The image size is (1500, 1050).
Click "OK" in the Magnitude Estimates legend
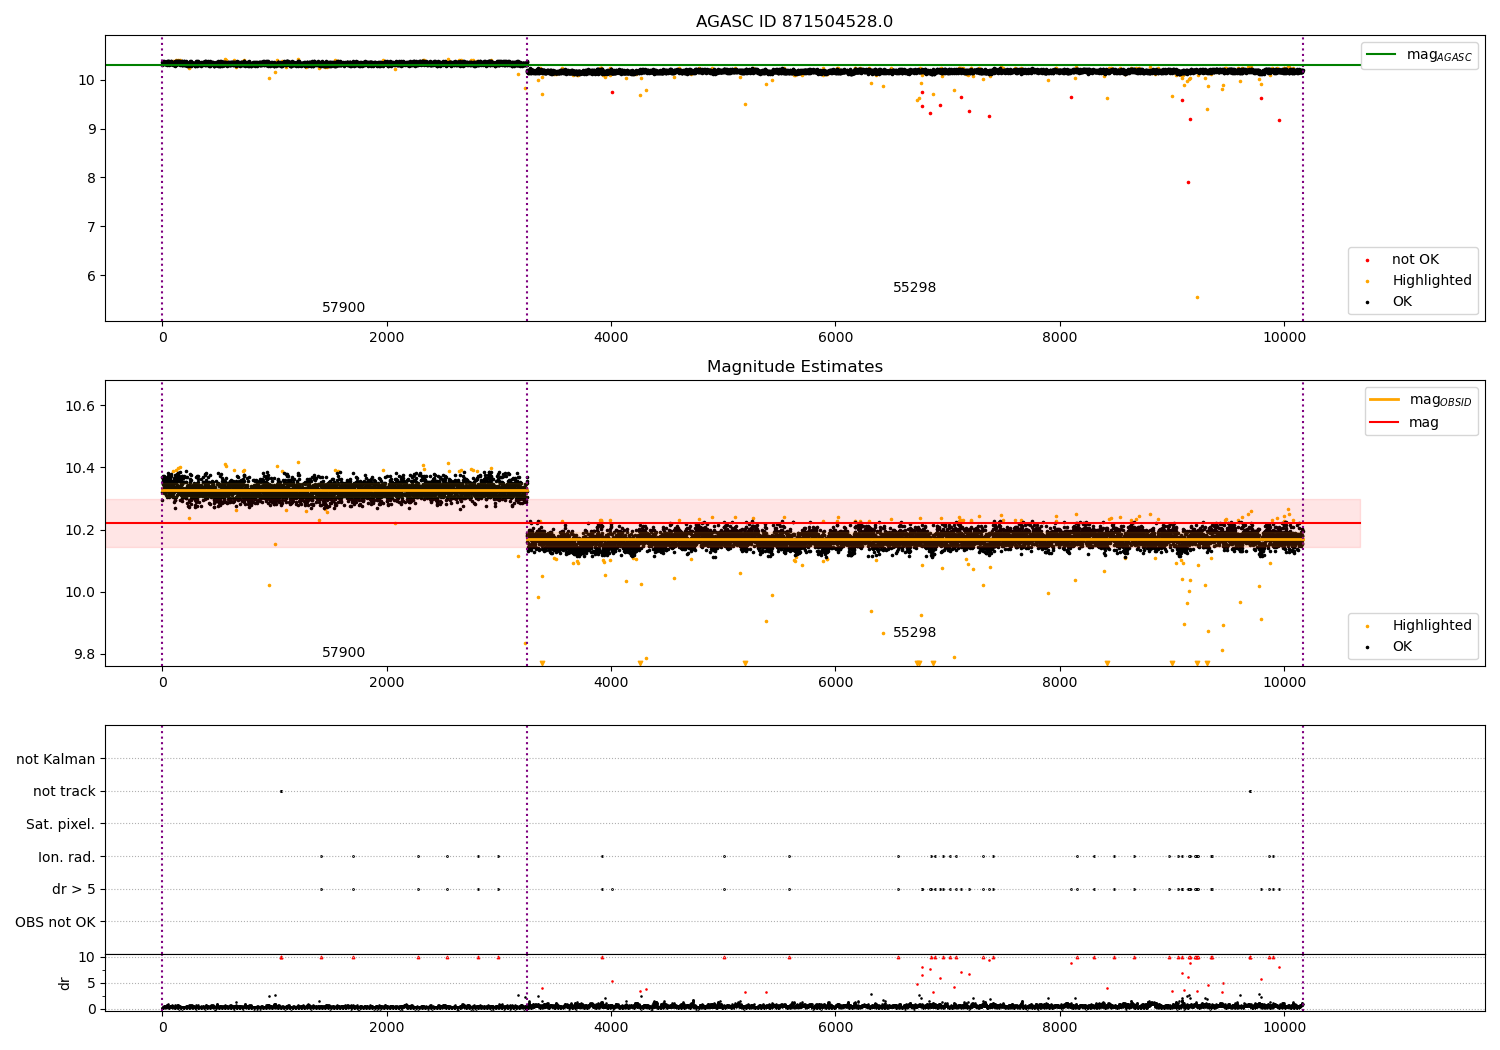point(1402,647)
